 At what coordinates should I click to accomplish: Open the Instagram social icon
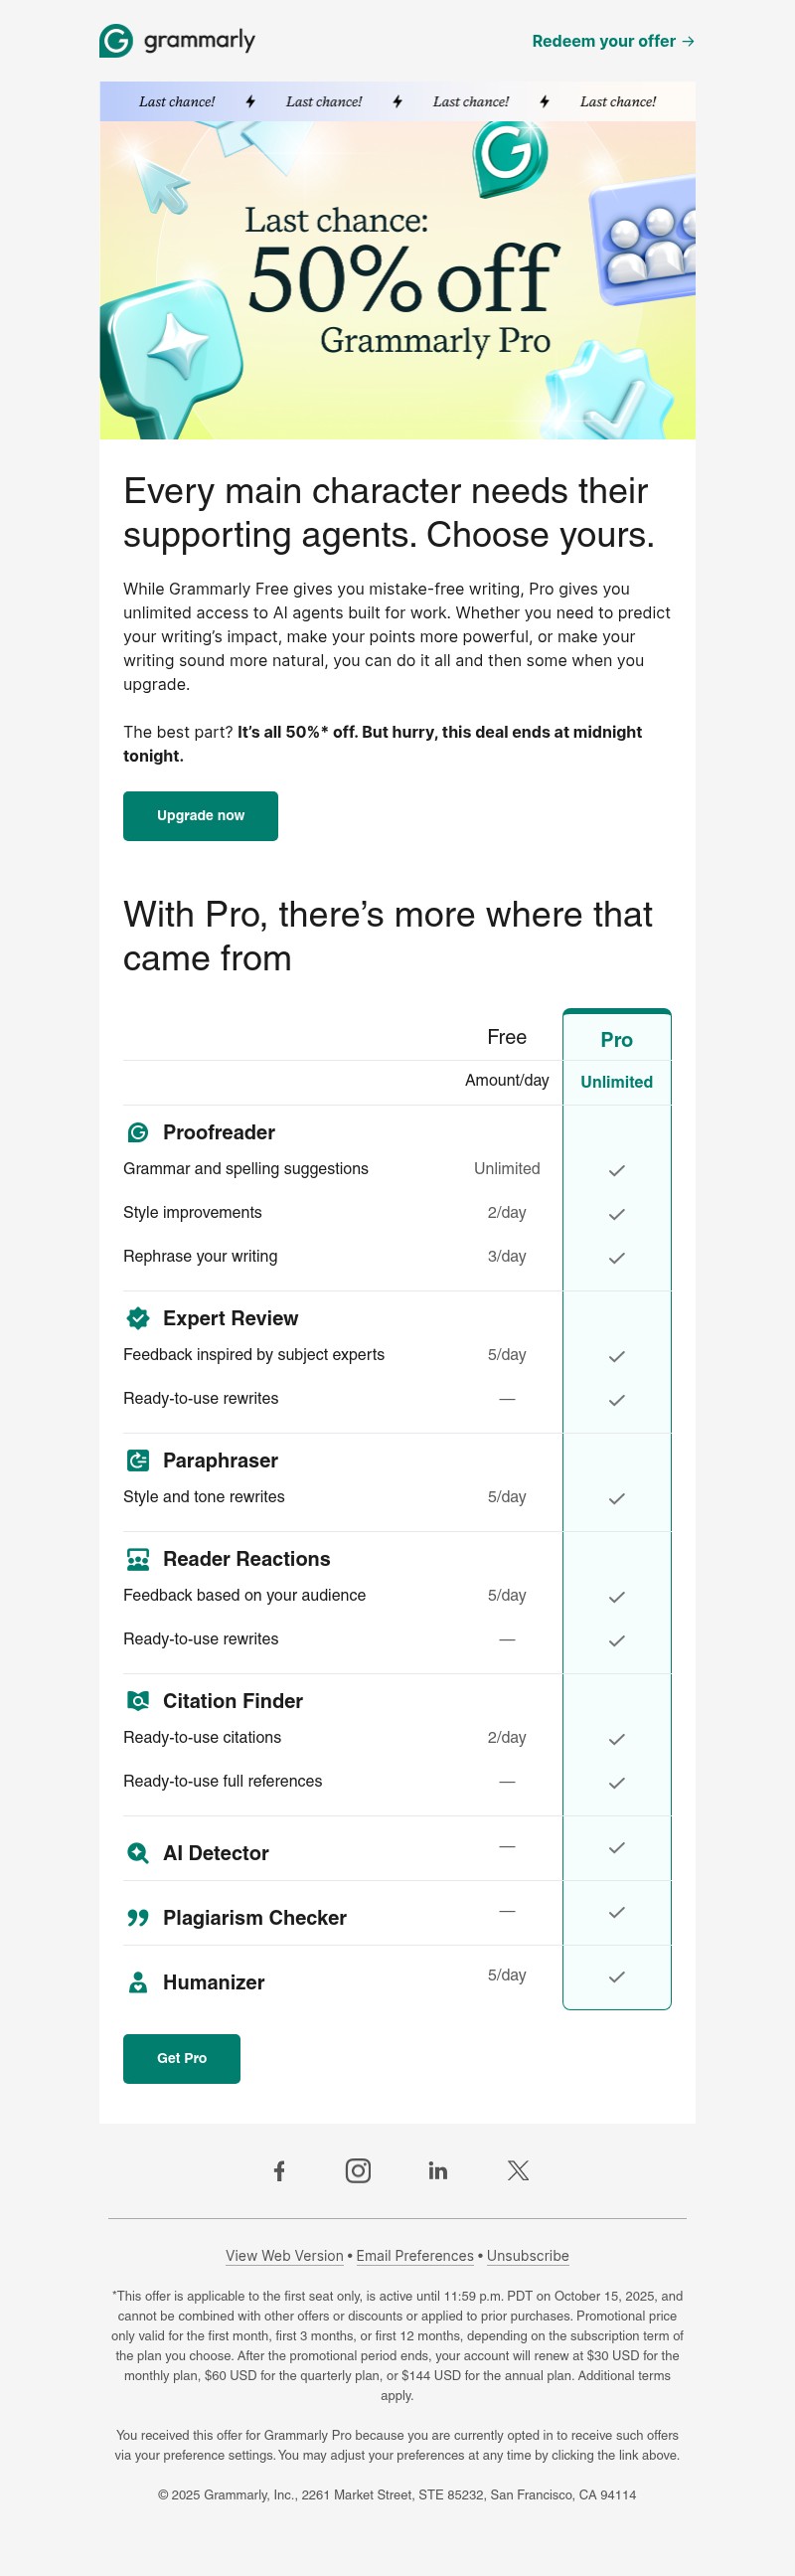[358, 2170]
